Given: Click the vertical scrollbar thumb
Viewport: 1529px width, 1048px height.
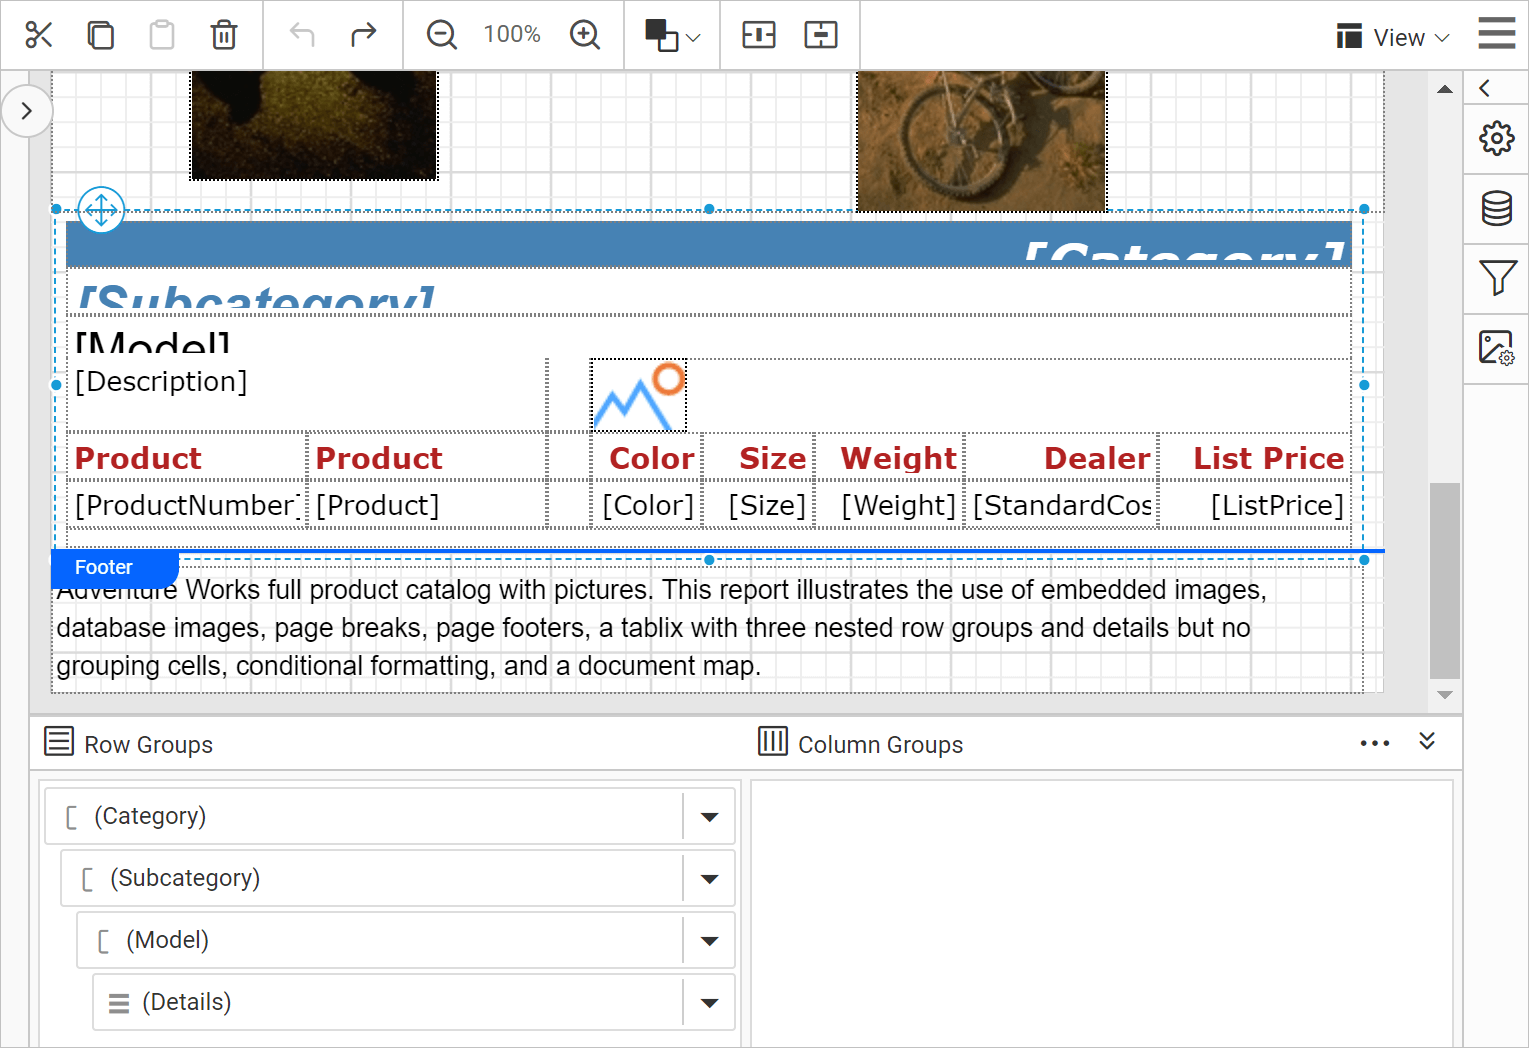Looking at the screenshot, I should pyautogui.click(x=1445, y=581).
